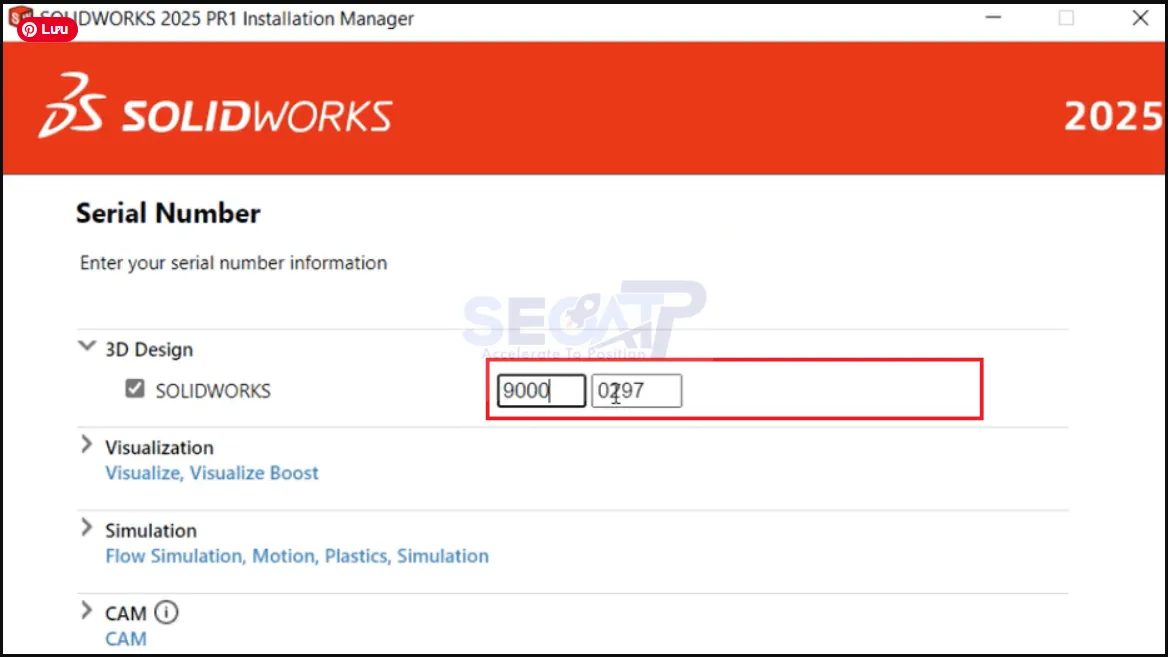Click the Pinterest Lưu save icon

pyautogui.click(x=45, y=29)
